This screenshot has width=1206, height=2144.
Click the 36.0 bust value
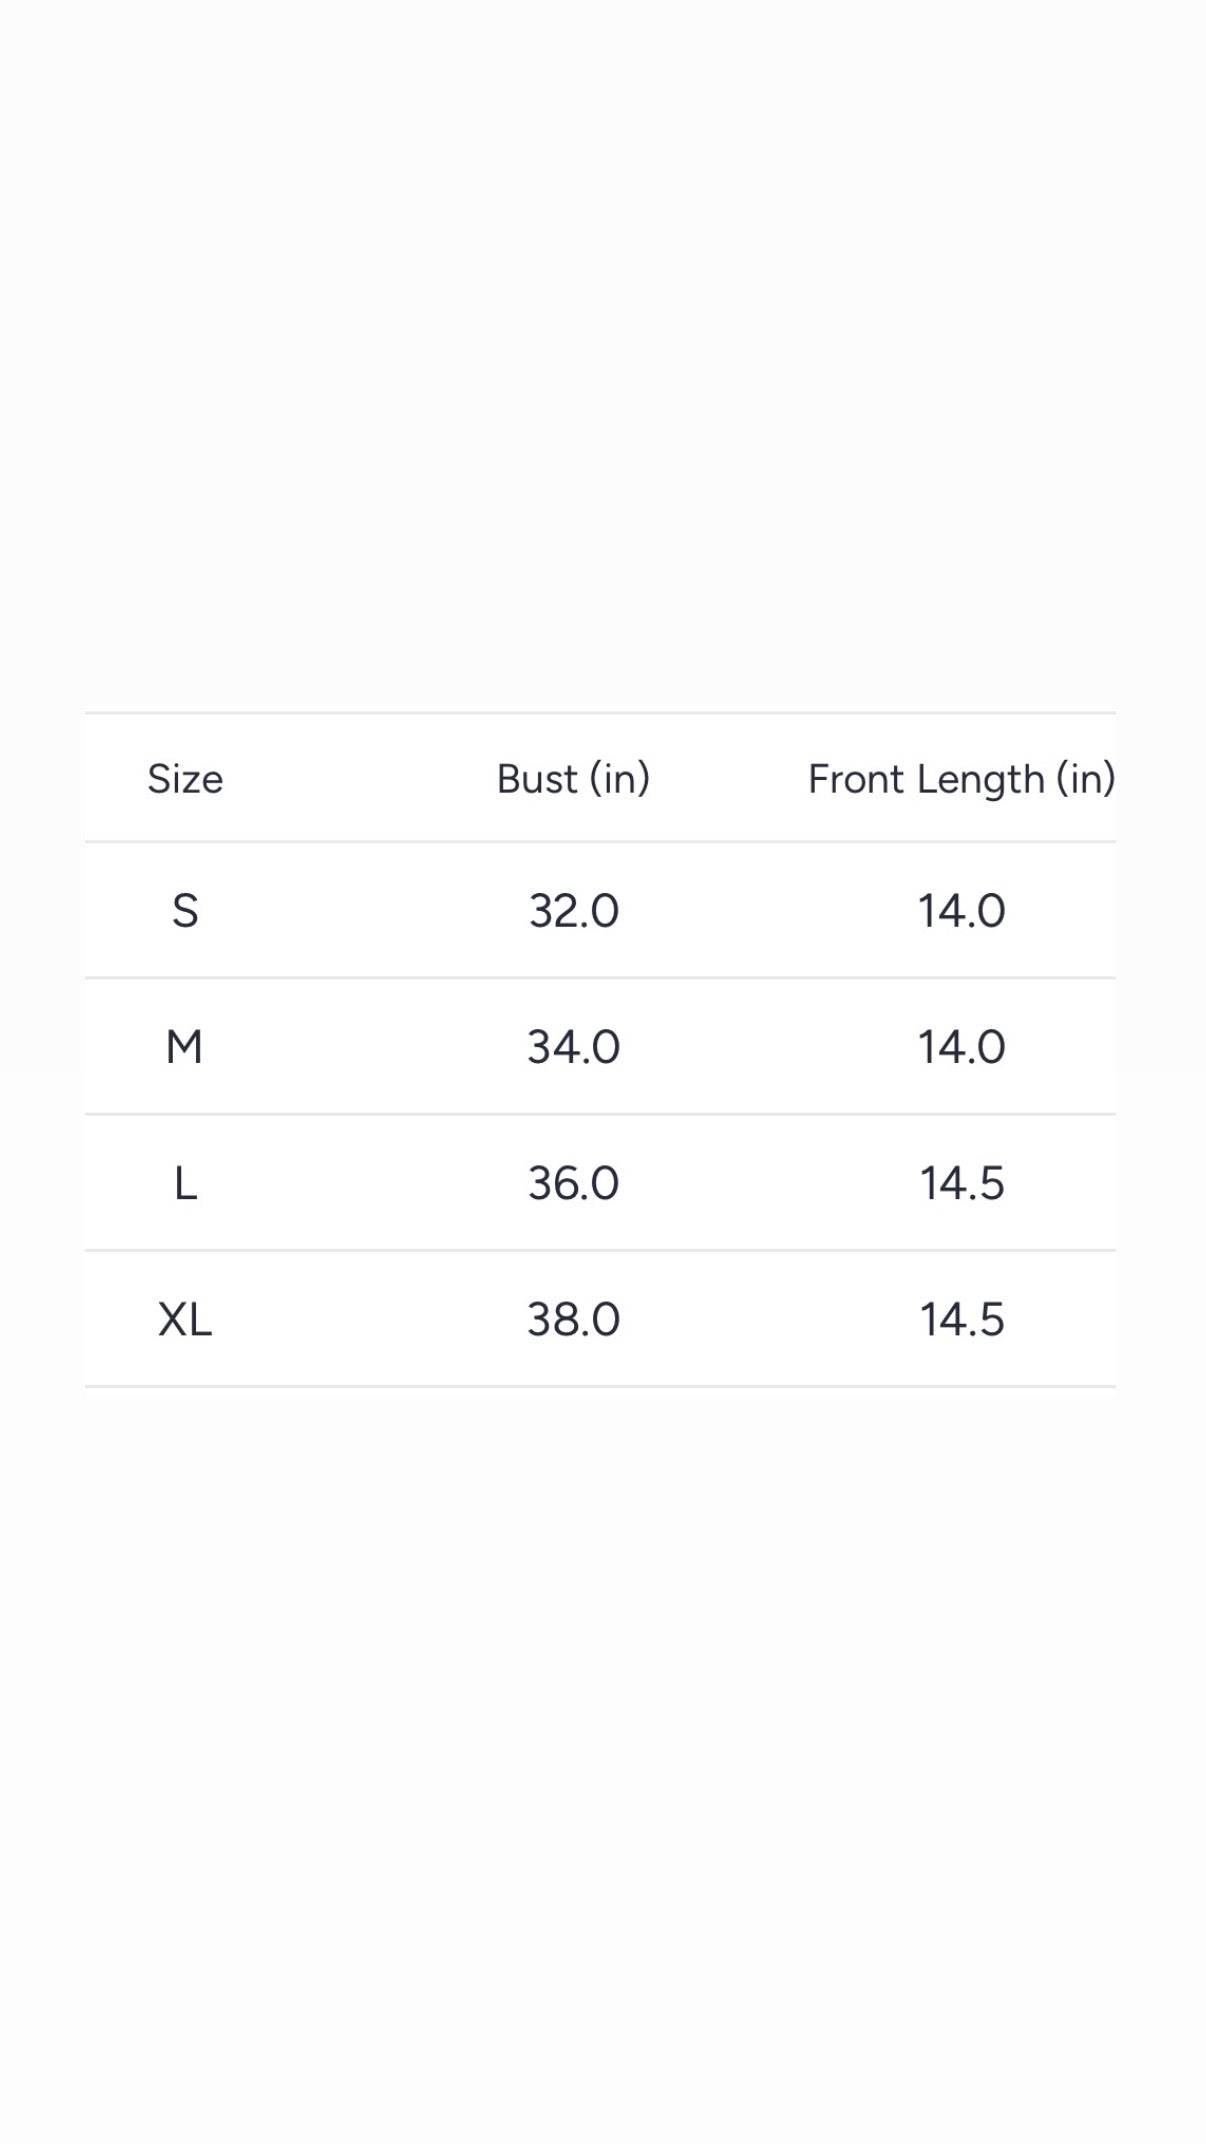[573, 1183]
